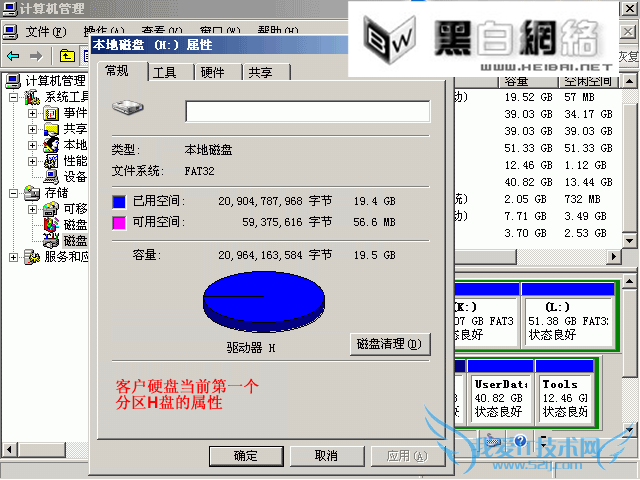Click the 可移 removable storage icon

[x=51, y=209]
